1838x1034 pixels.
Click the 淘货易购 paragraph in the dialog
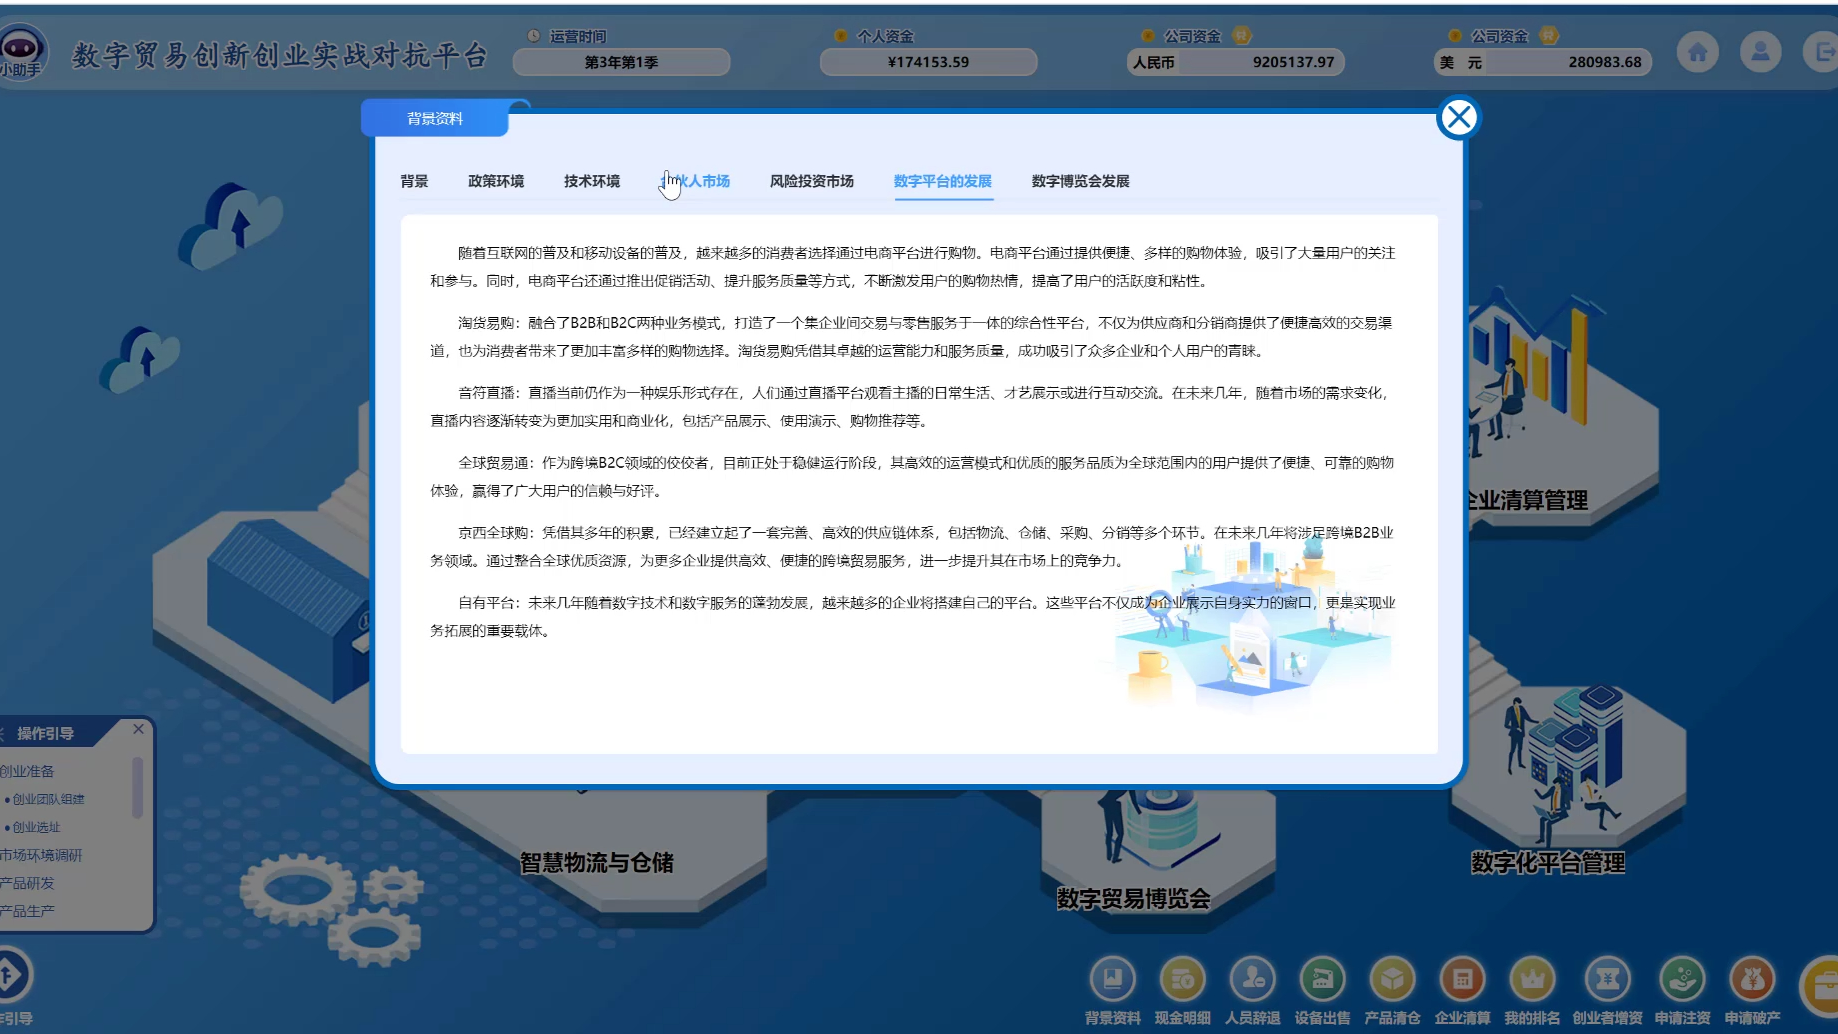[911, 337]
